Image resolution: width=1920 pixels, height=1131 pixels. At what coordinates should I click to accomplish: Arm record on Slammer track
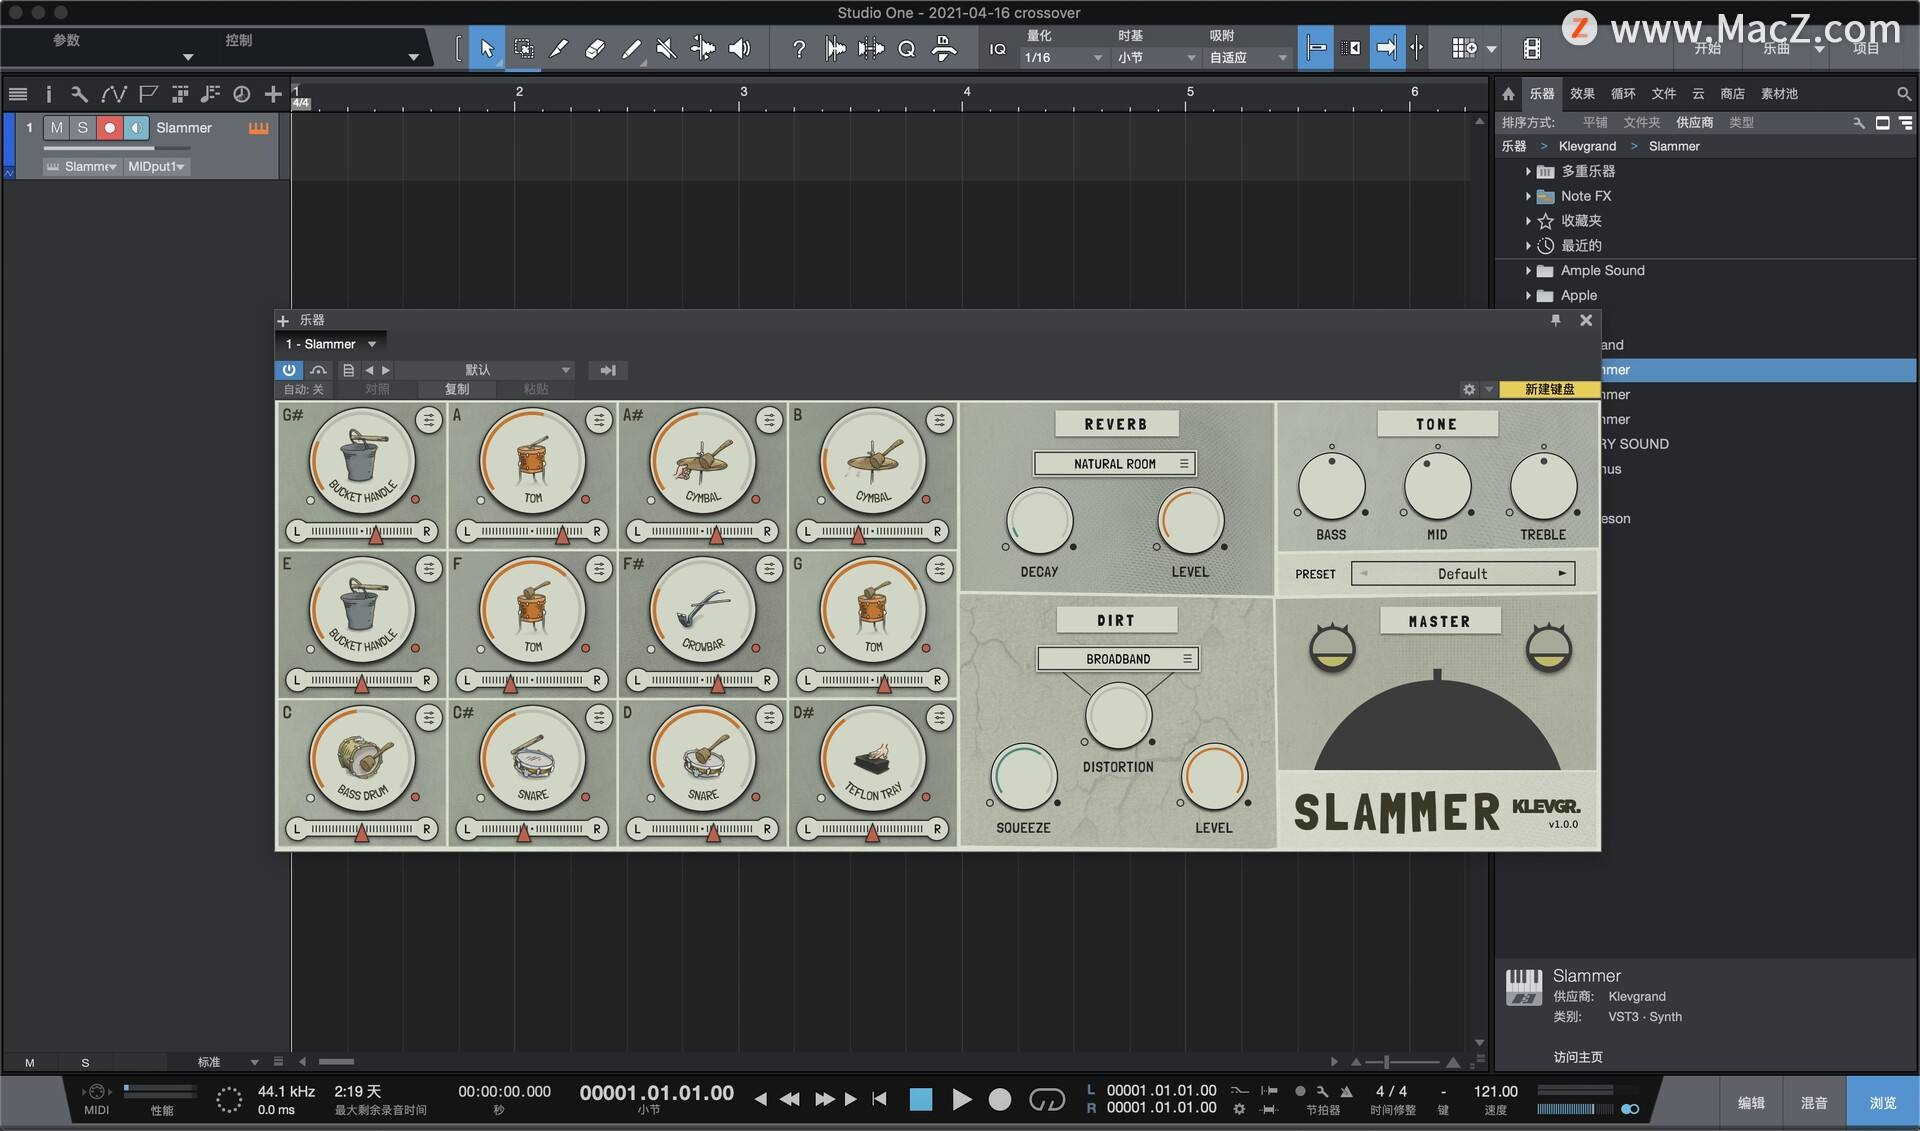coord(110,128)
